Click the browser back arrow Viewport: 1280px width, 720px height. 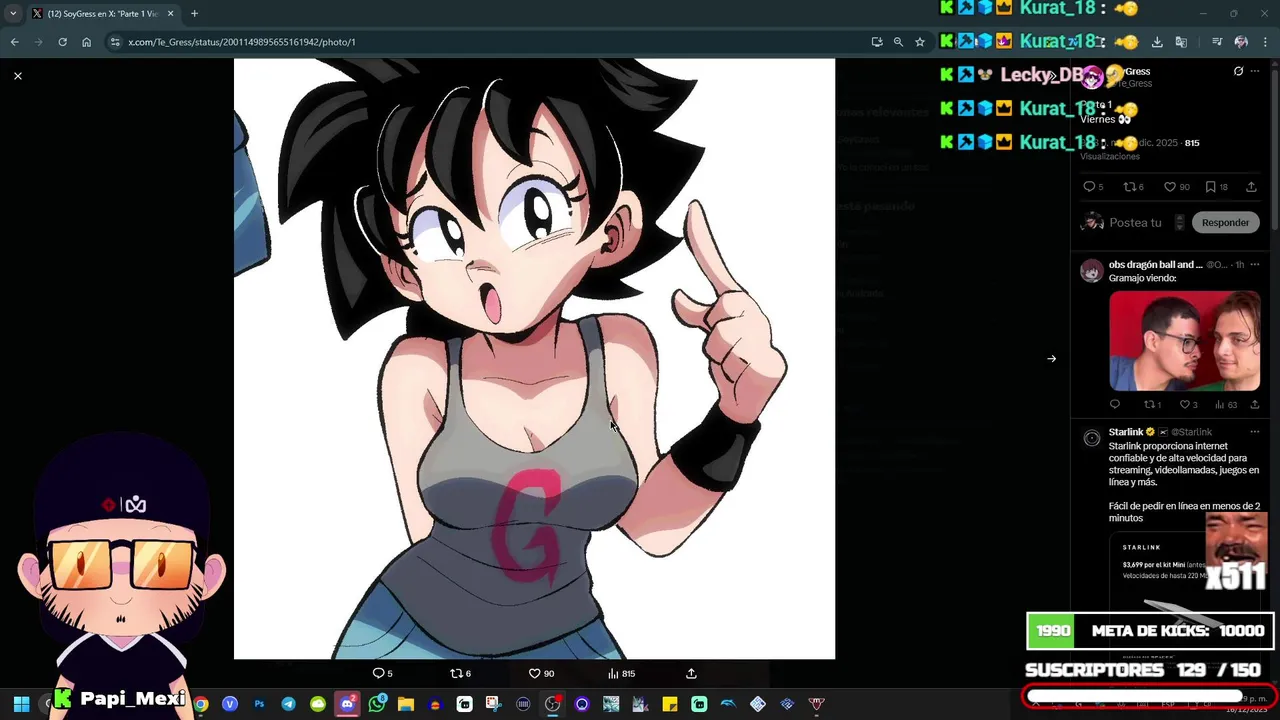click(14, 42)
